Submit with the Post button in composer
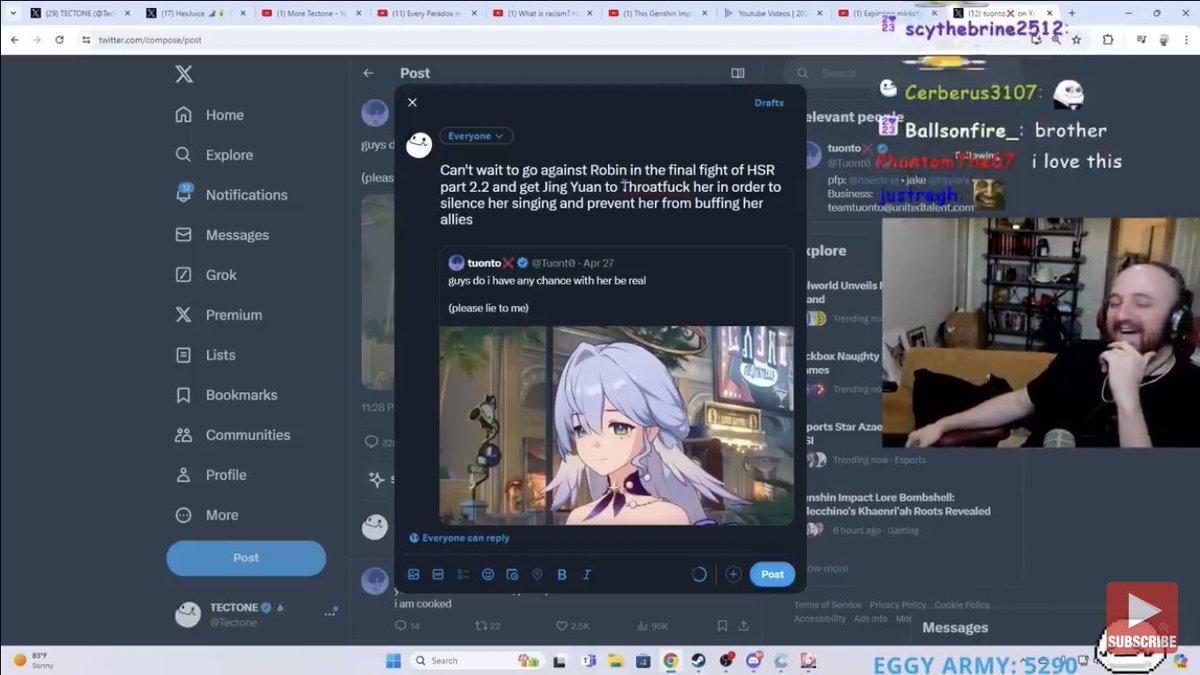 pyautogui.click(x=772, y=574)
